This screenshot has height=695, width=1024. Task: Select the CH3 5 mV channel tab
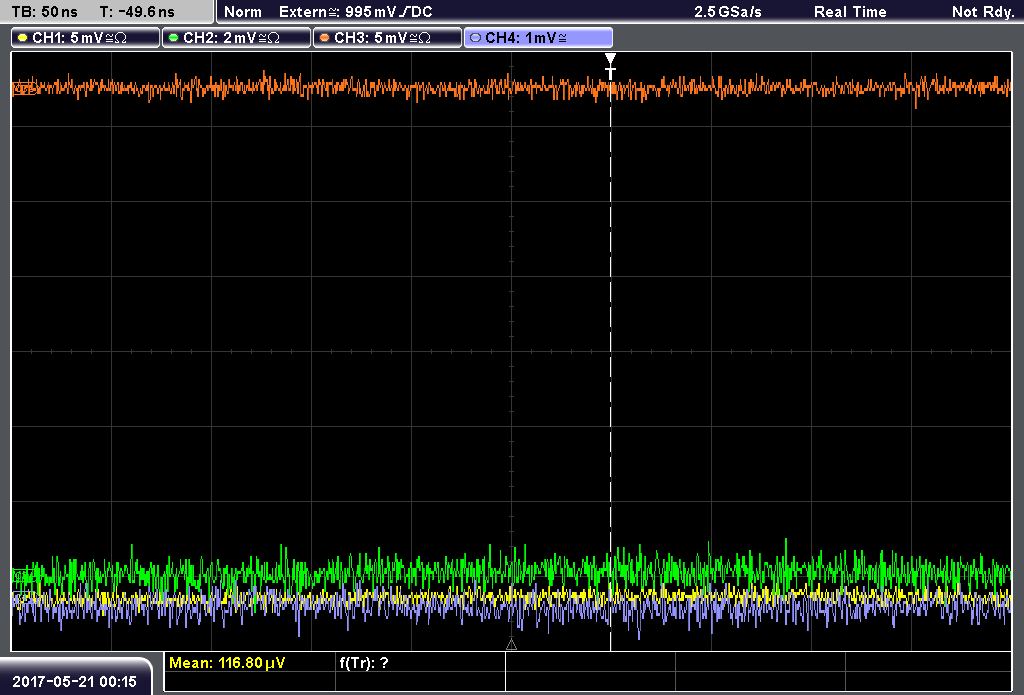click(x=387, y=38)
